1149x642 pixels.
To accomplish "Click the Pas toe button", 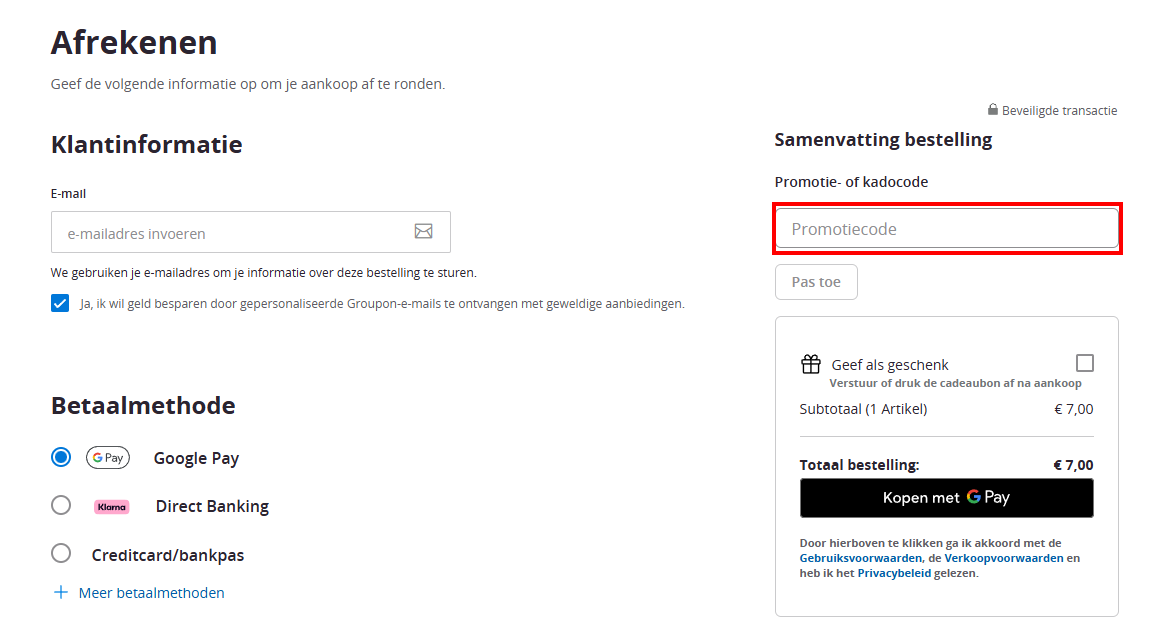I will point(816,282).
